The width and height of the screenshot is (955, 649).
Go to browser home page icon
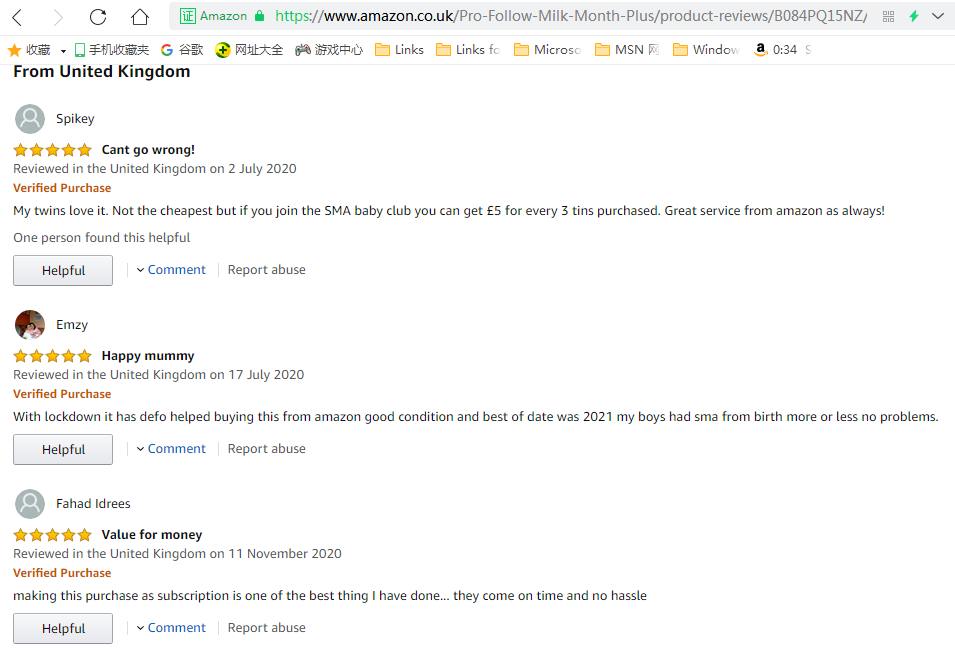[x=140, y=17]
